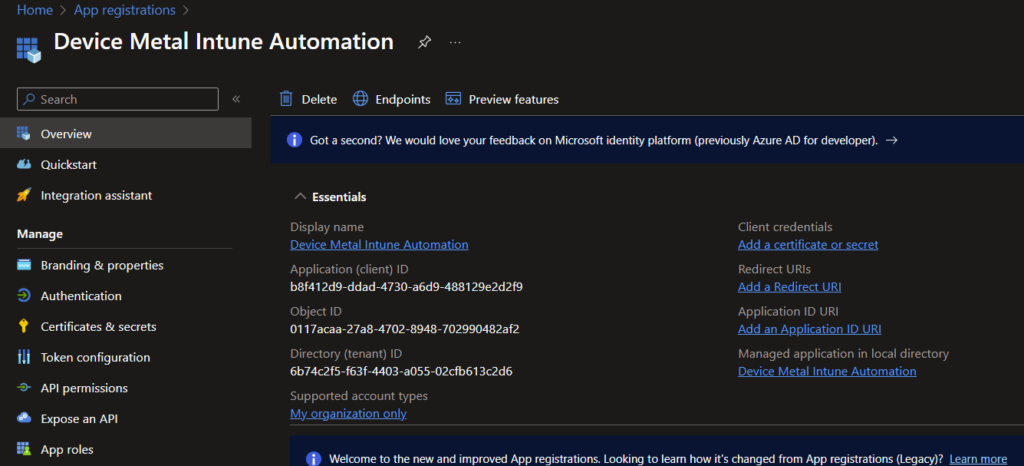Click the Client credentials label
1024x466 pixels.
[x=785, y=227]
